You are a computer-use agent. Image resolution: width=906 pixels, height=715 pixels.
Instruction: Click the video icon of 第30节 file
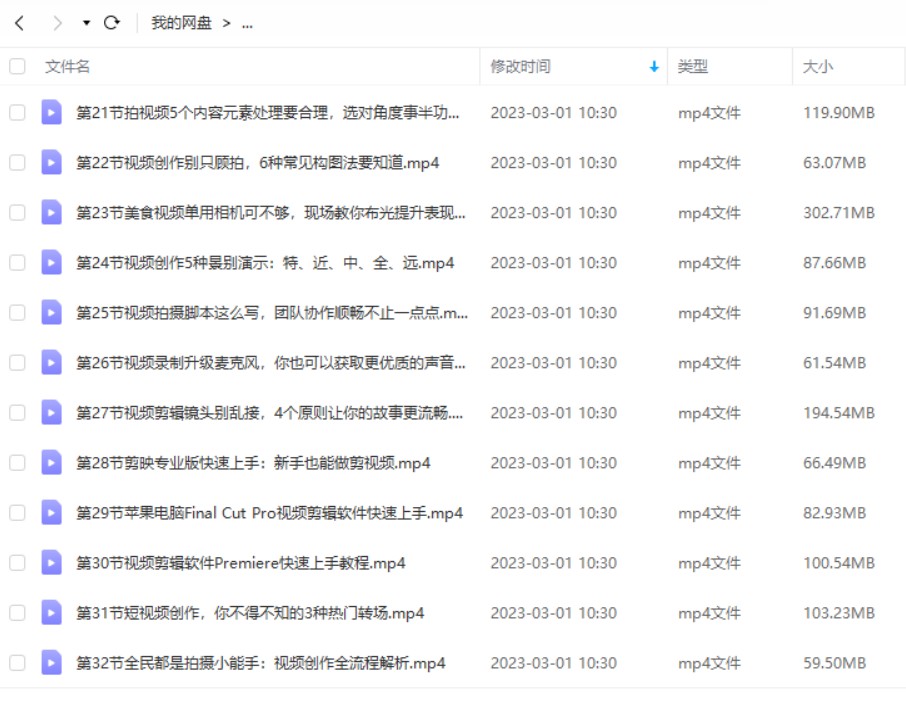pyautogui.click(x=51, y=562)
